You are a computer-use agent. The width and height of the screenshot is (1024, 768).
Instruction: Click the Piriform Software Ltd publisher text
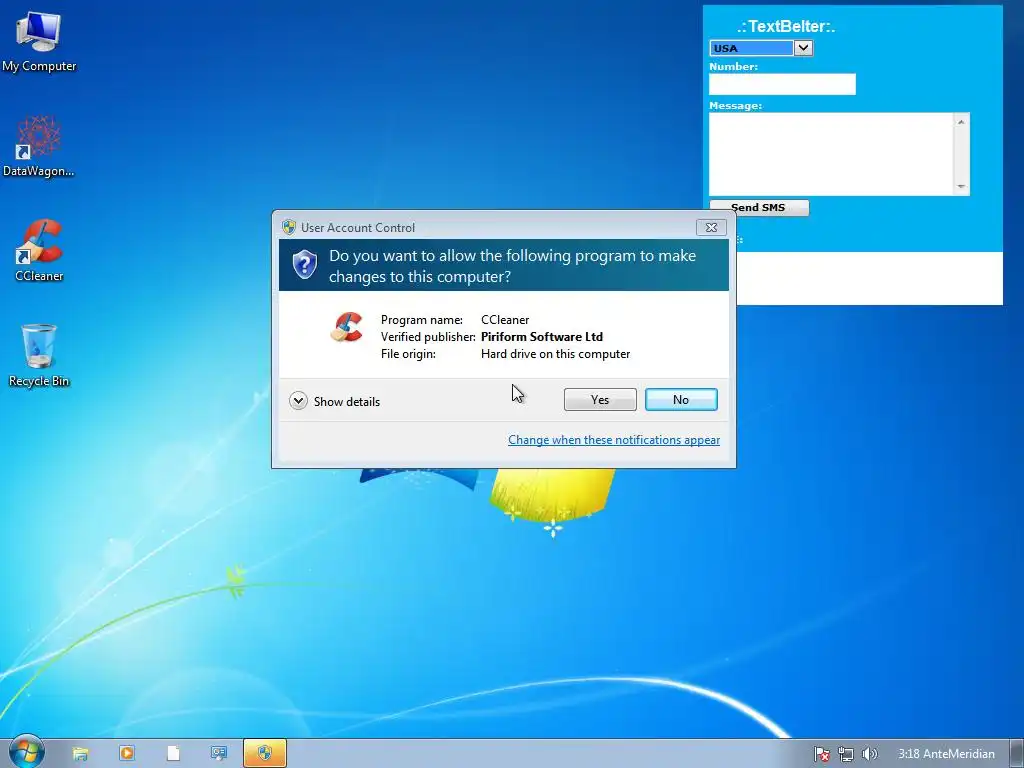[542, 337]
